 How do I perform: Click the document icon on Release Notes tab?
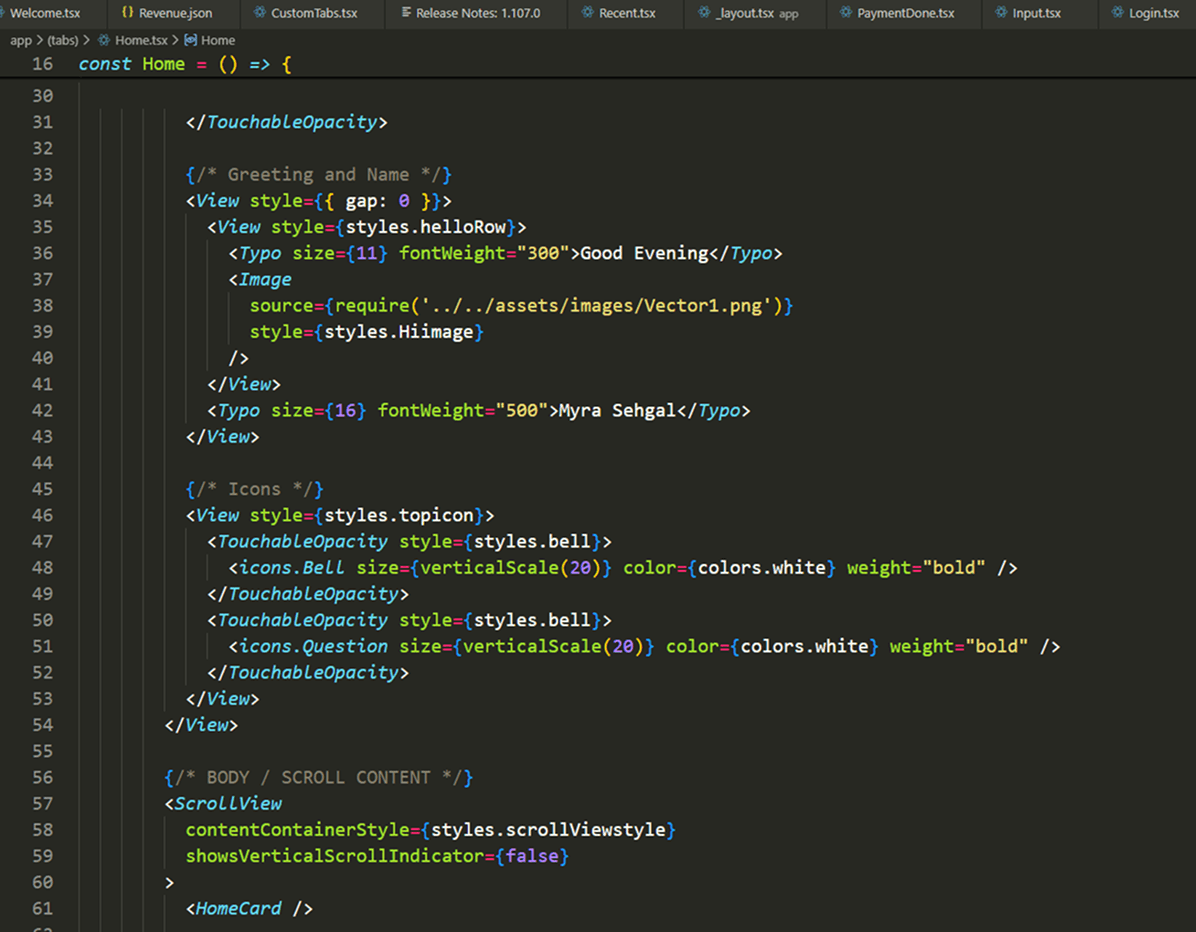coord(406,12)
